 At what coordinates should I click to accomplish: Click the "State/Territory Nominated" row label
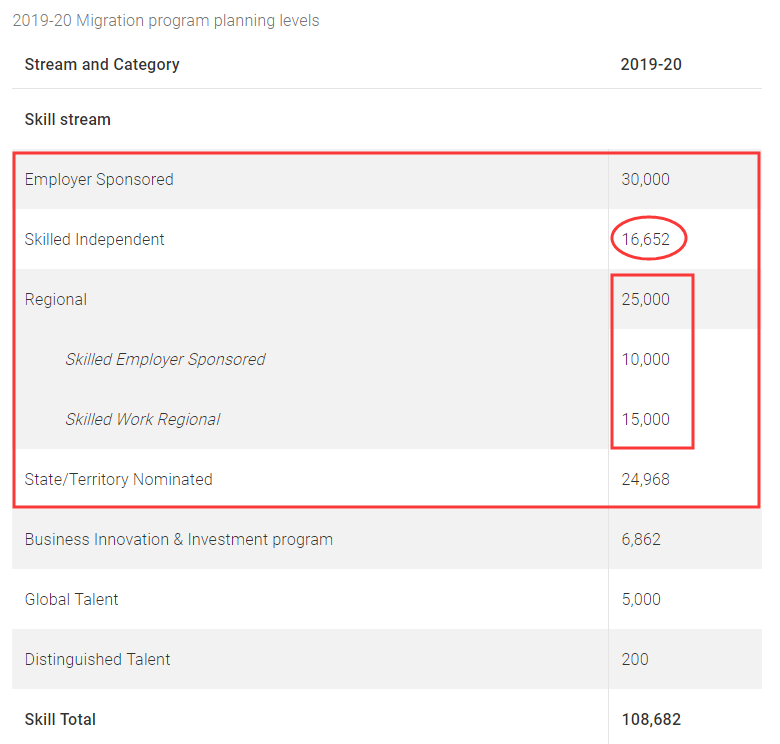click(119, 479)
